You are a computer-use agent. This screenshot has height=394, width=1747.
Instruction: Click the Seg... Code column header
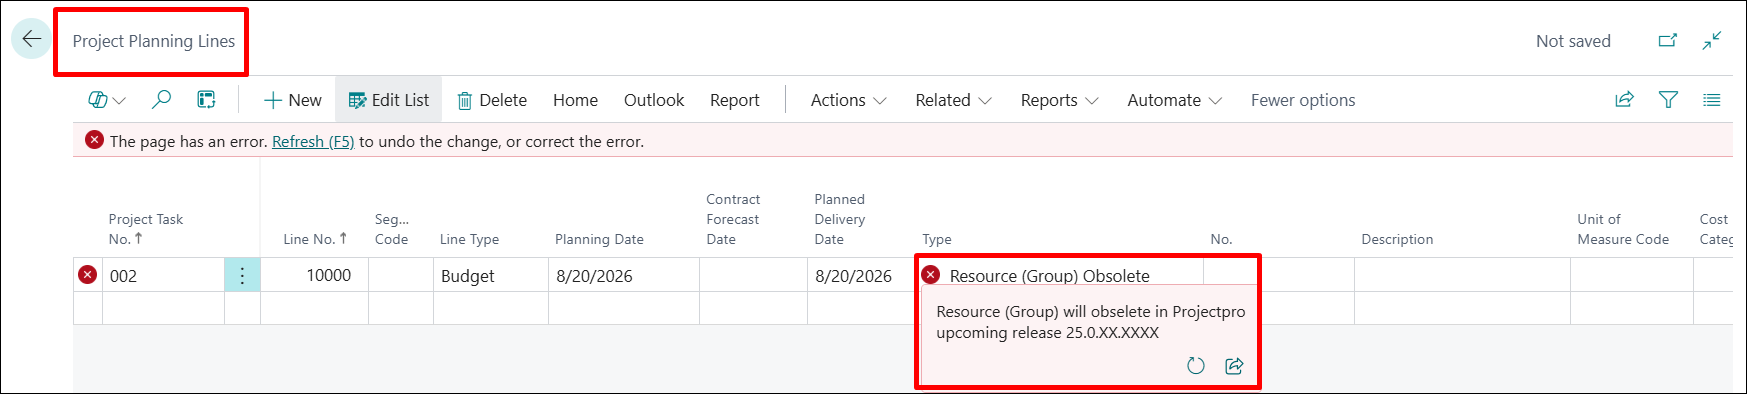(x=391, y=229)
